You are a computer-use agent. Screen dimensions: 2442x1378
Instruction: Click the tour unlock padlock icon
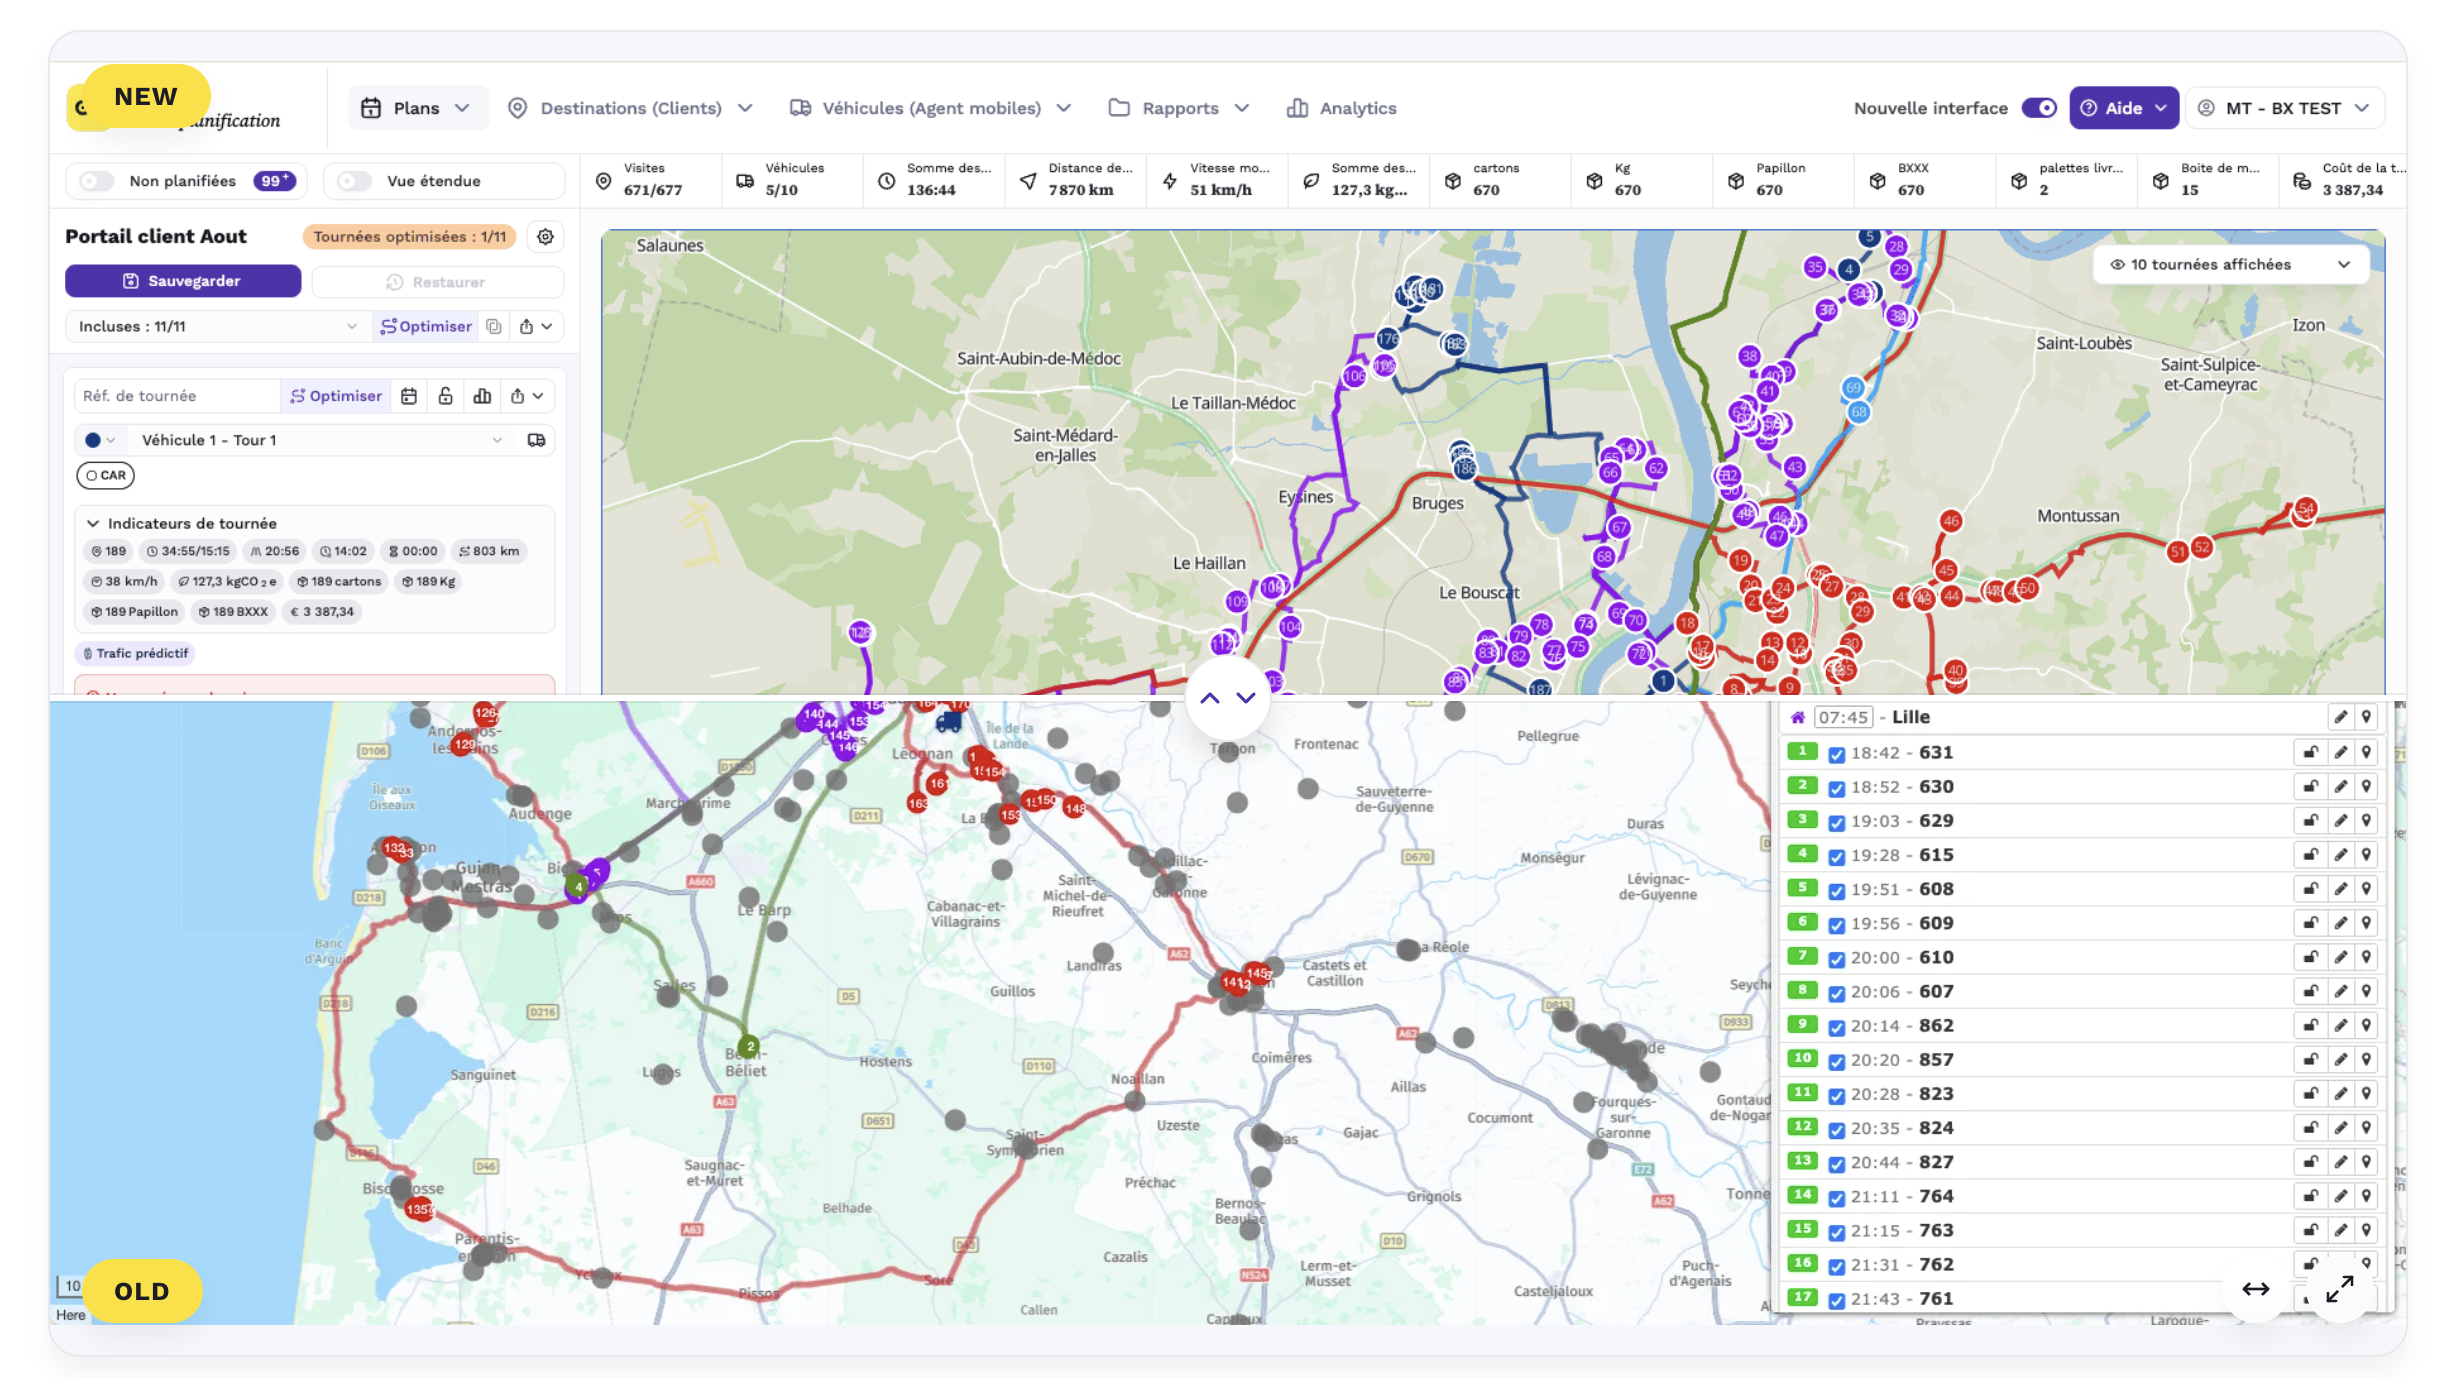[x=446, y=396]
